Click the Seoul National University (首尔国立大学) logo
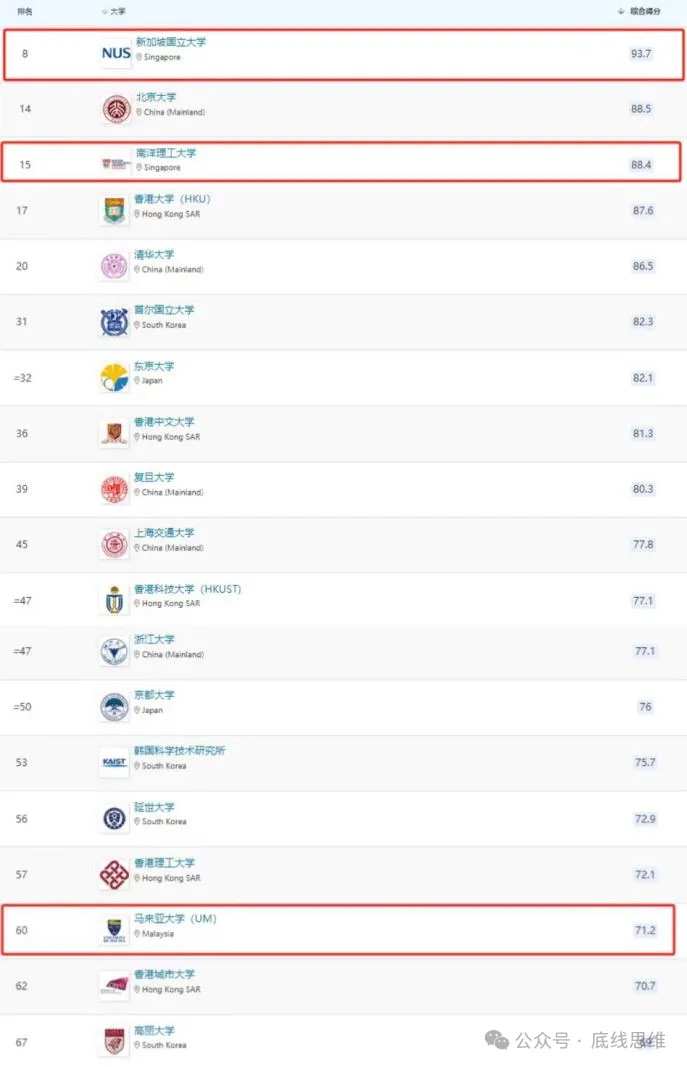The height and width of the screenshot is (1067, 687). click(x=115, y=322)
